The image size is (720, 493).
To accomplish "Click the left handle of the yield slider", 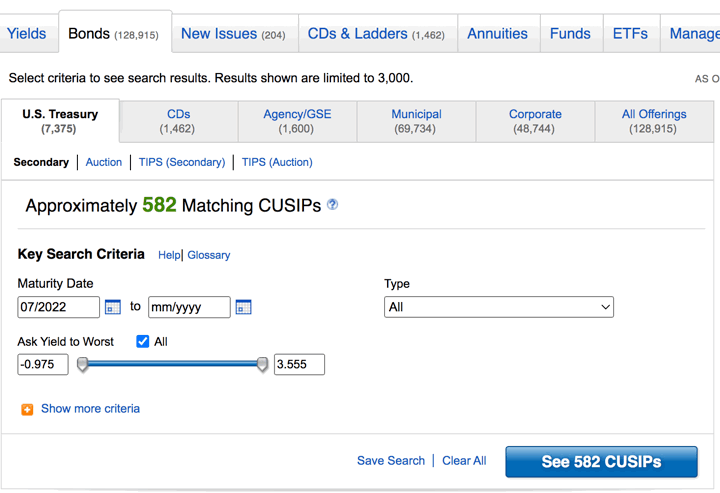I will (x=83, y=365).
